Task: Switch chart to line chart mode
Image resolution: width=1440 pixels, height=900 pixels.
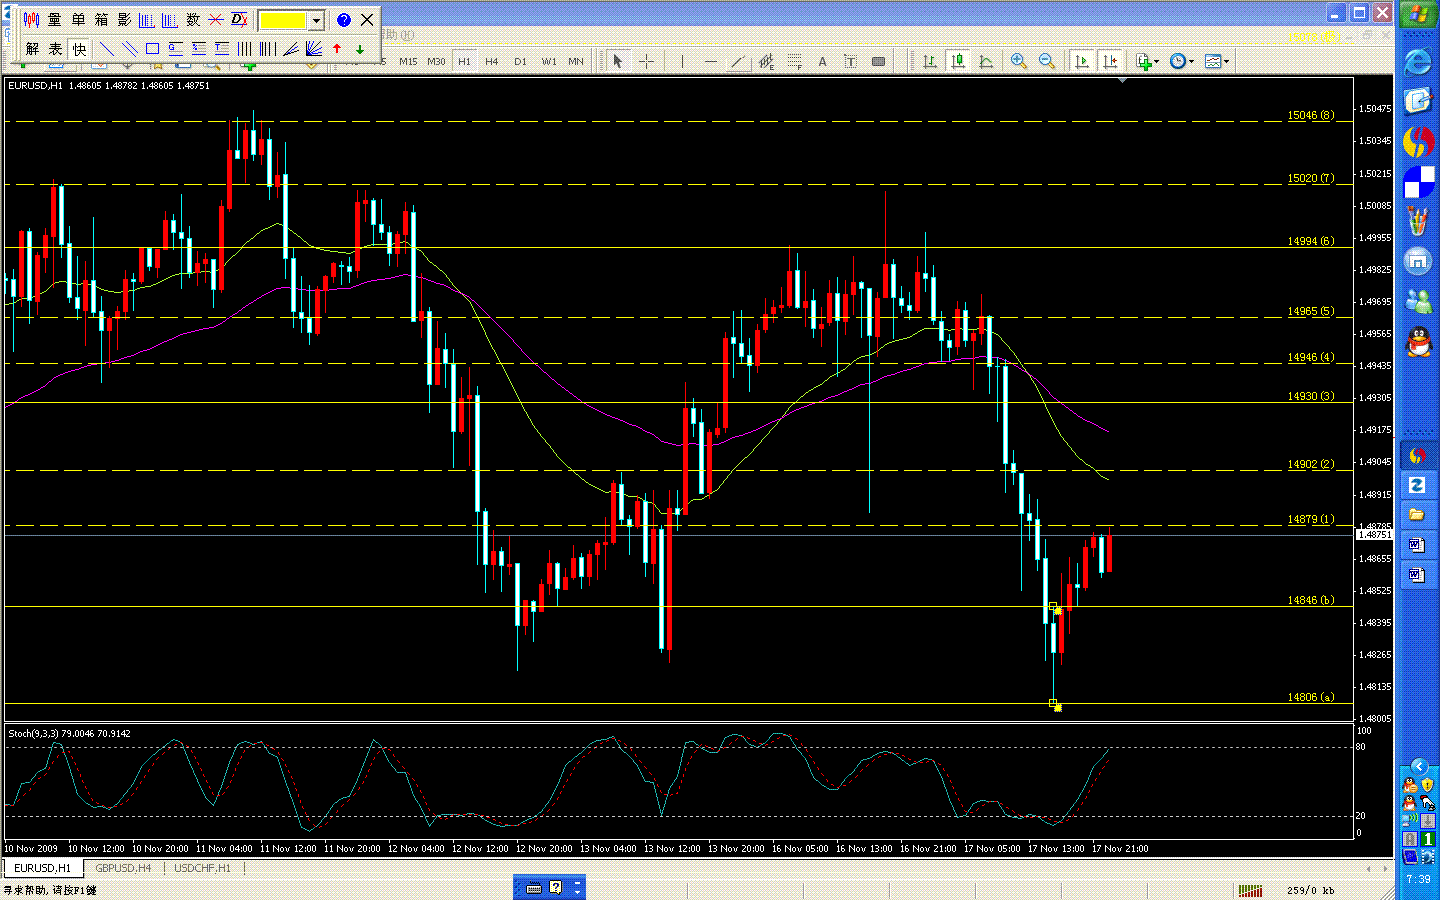Action: pos(986,61)
